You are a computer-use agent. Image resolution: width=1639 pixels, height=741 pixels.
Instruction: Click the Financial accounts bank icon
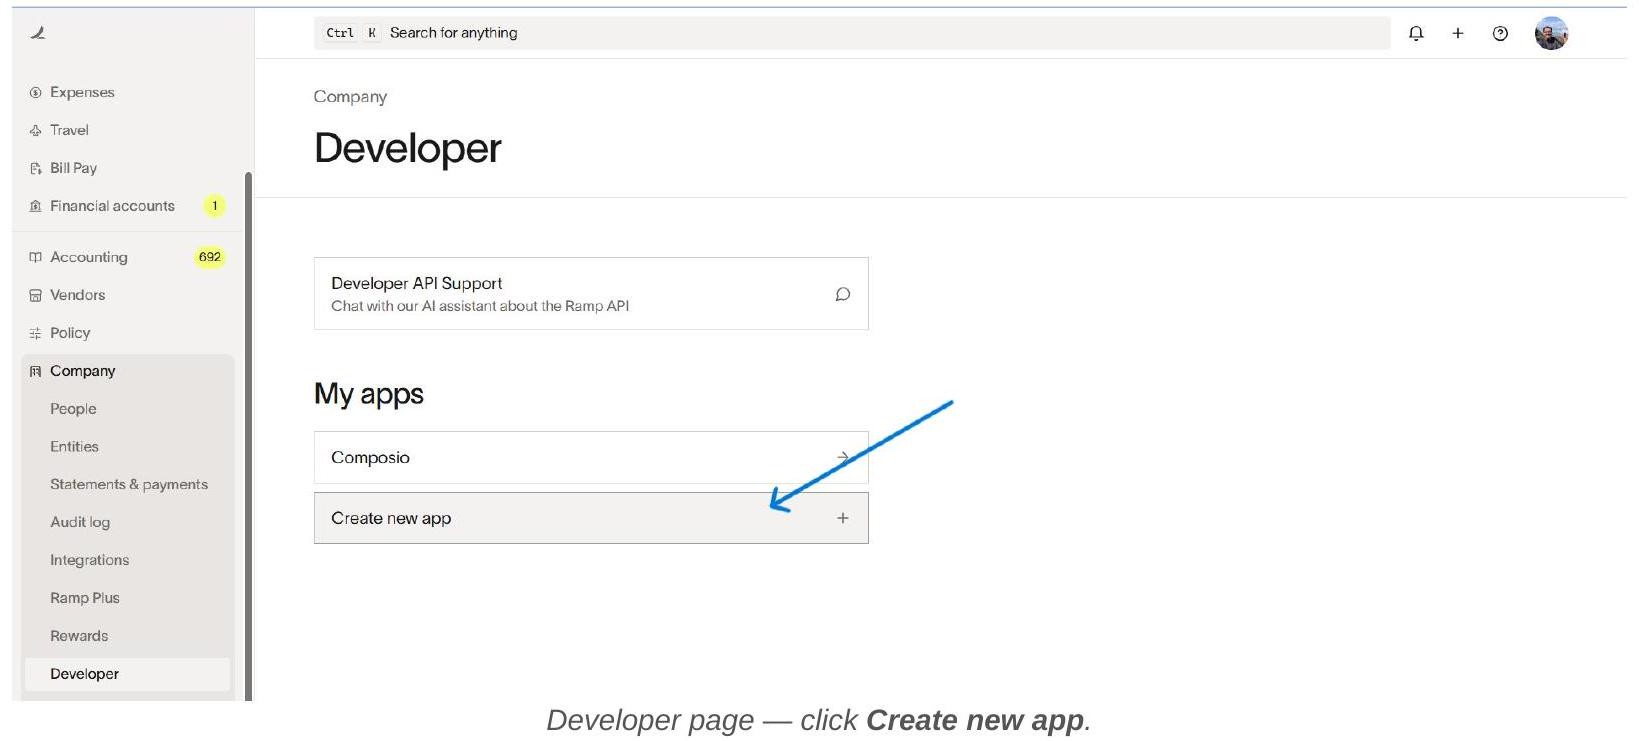pos(36,206)
